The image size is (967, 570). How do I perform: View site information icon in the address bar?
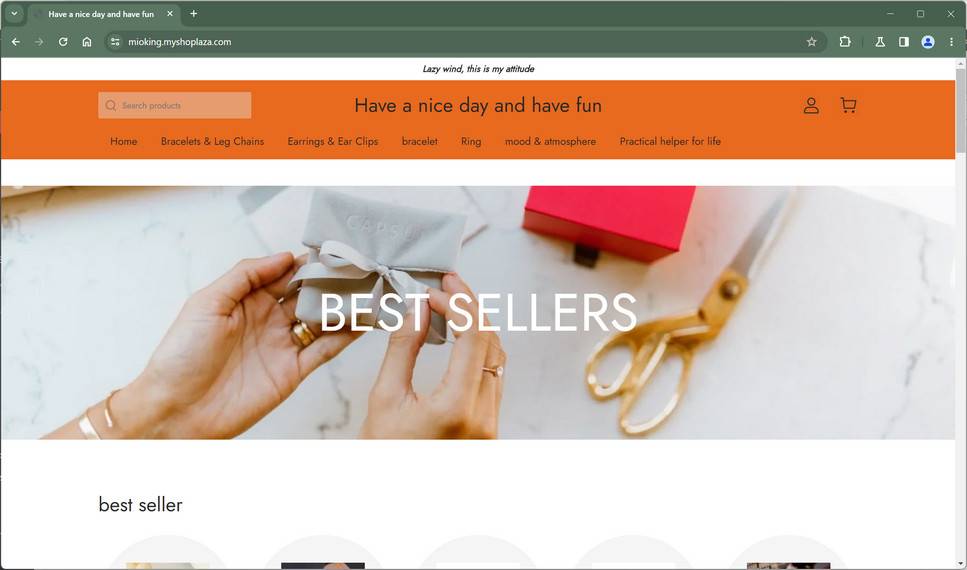click(115, 42)
